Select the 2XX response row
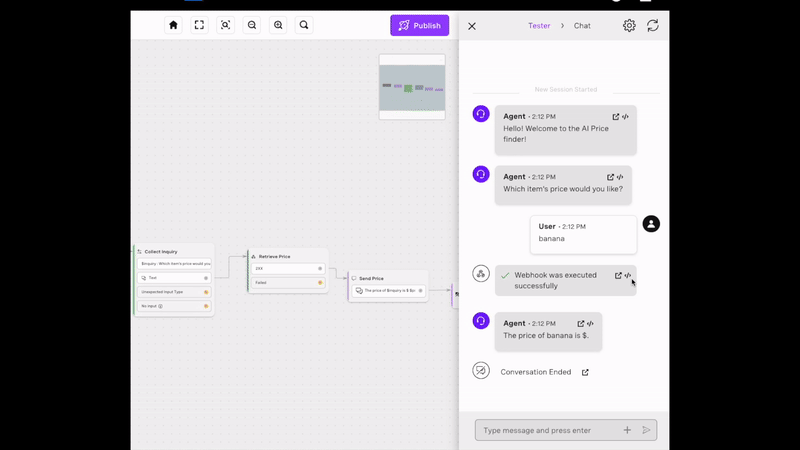 click(x=288, y=268)
